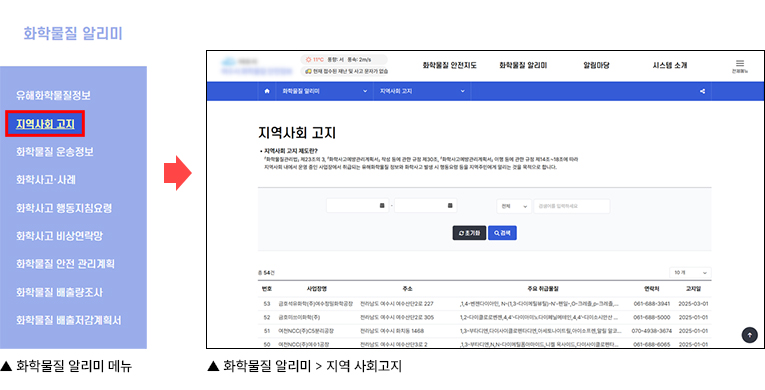Click the start date input field
The image size is (765, 390).
click(x=358, y=206)
